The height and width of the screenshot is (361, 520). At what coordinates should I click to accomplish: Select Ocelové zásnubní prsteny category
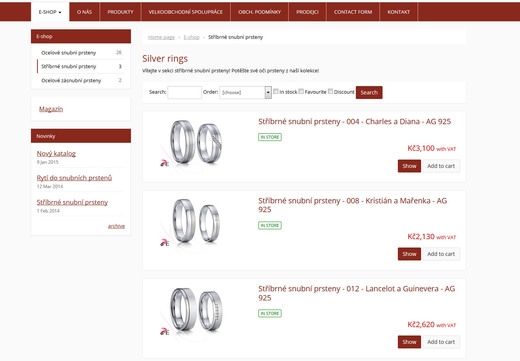81,80
